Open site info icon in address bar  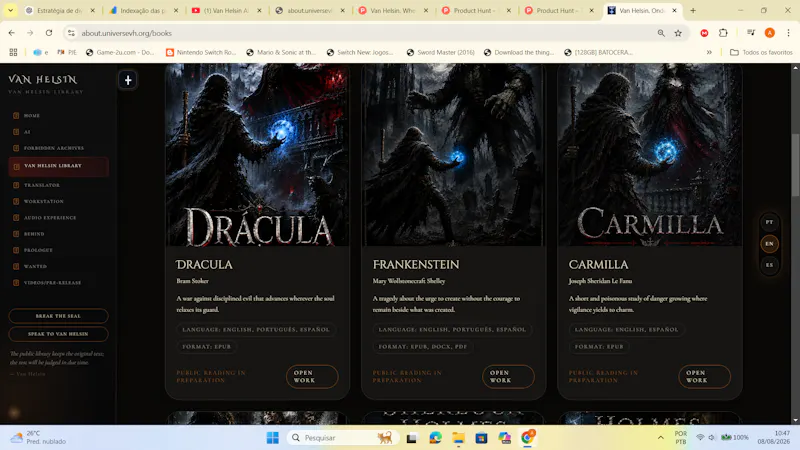(71, 33)
